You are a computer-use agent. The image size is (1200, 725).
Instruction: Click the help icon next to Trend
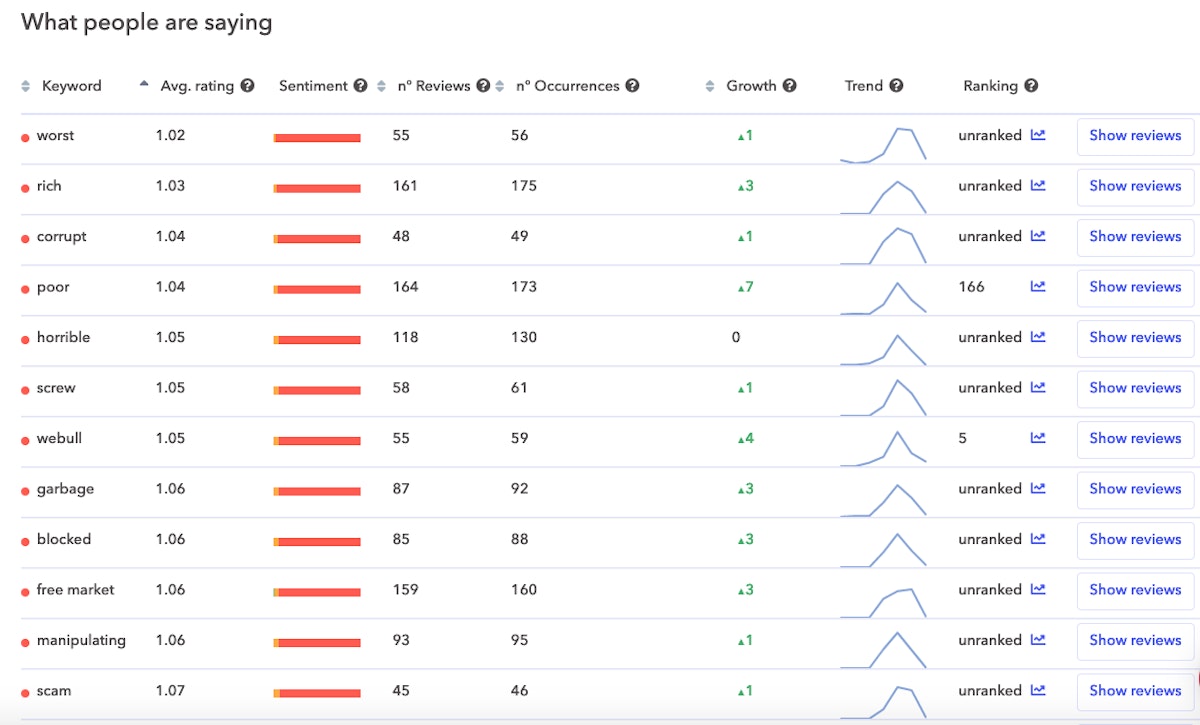pos(896,86)
